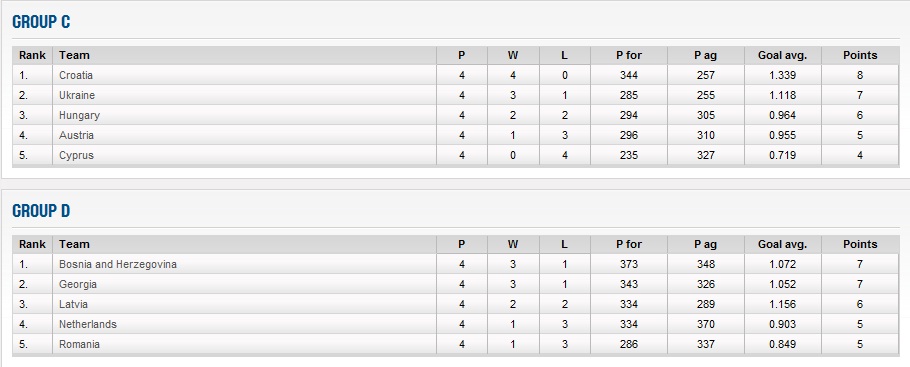Viewport: 910px width, 367px height.
Task: Select the Latvia team name
Action: [x=73, y=304]
